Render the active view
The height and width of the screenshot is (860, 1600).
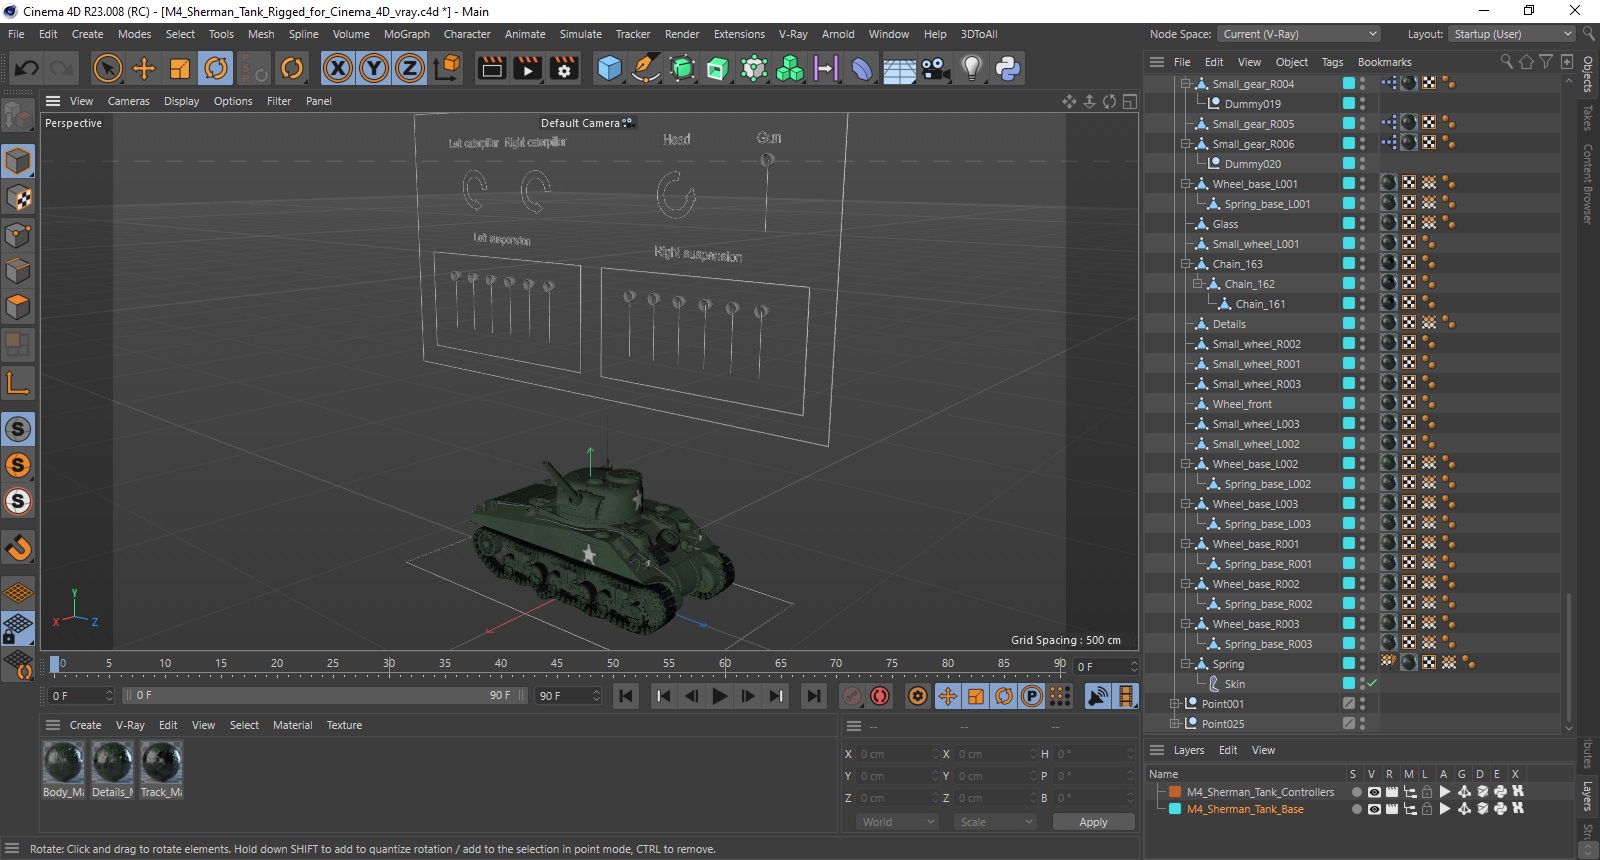[492, 68]
